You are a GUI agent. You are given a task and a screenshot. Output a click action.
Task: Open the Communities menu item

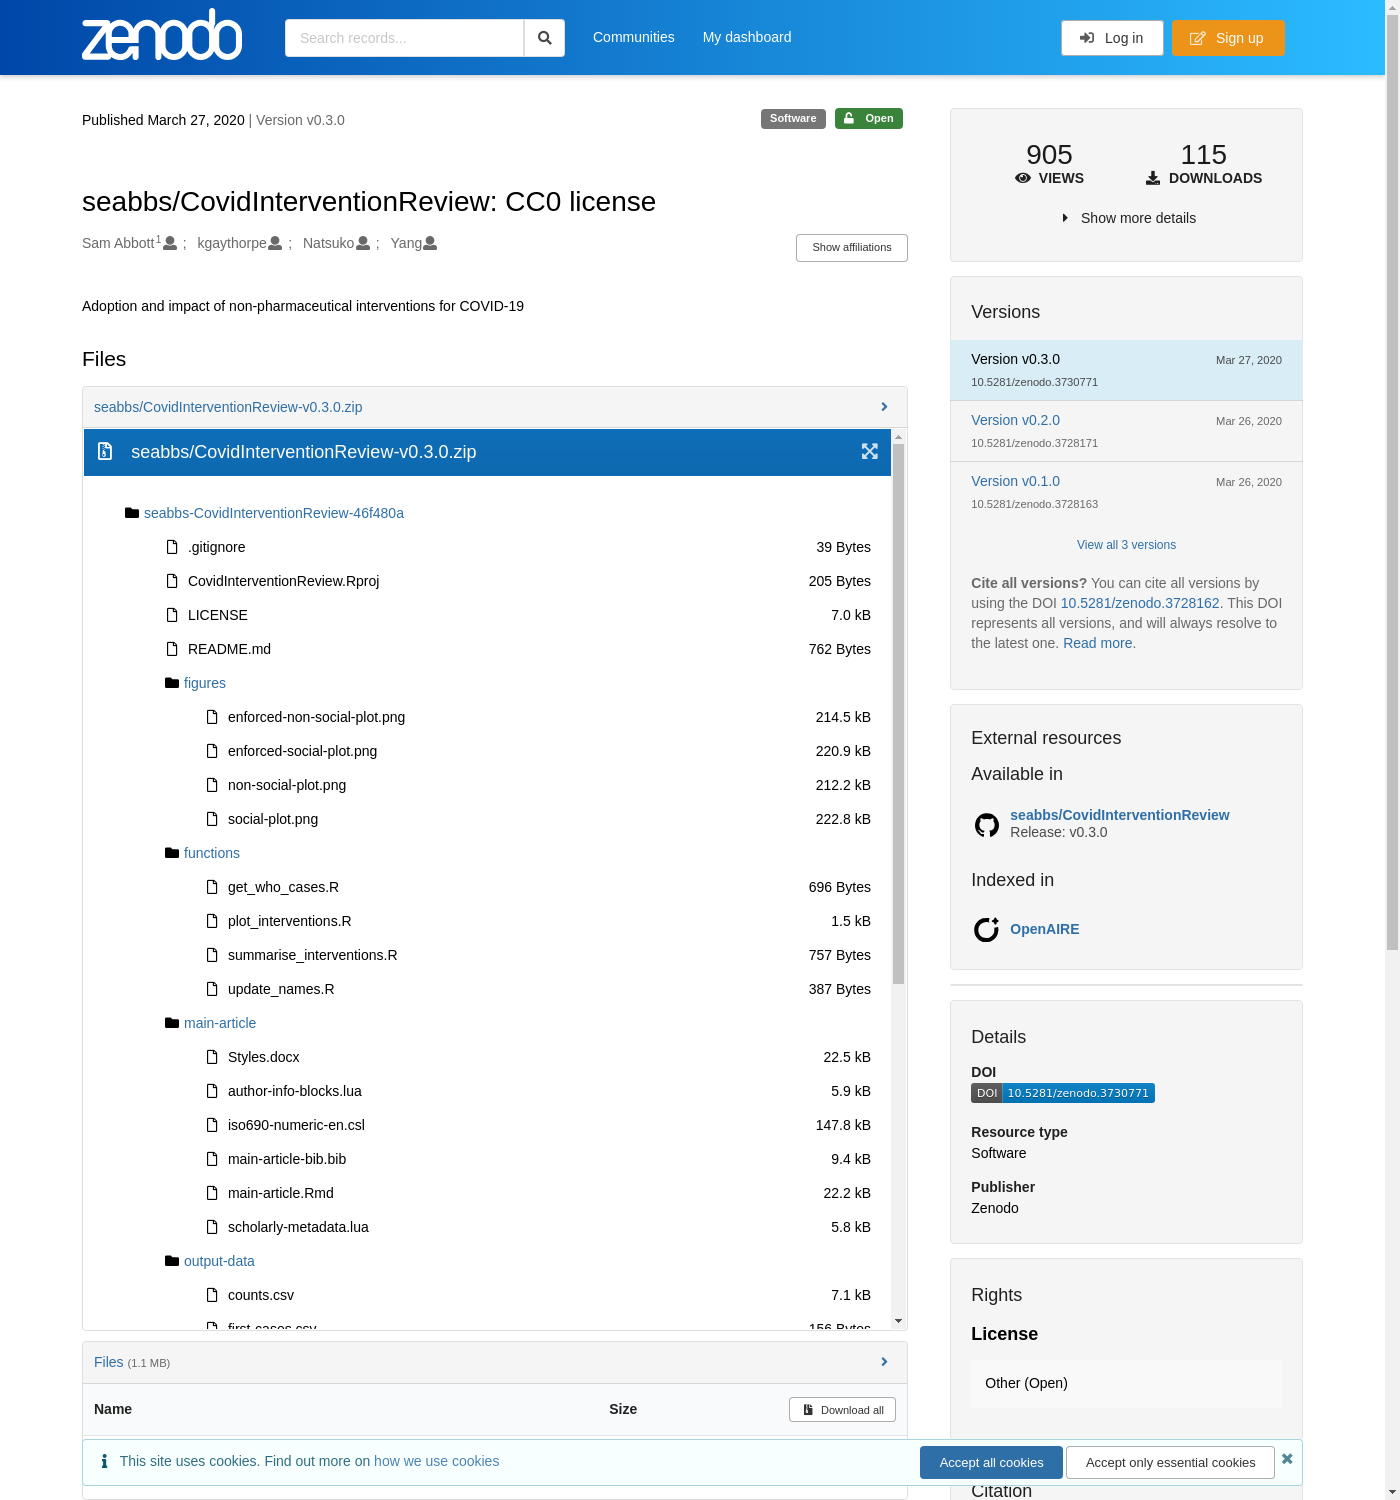click(633, 37)
